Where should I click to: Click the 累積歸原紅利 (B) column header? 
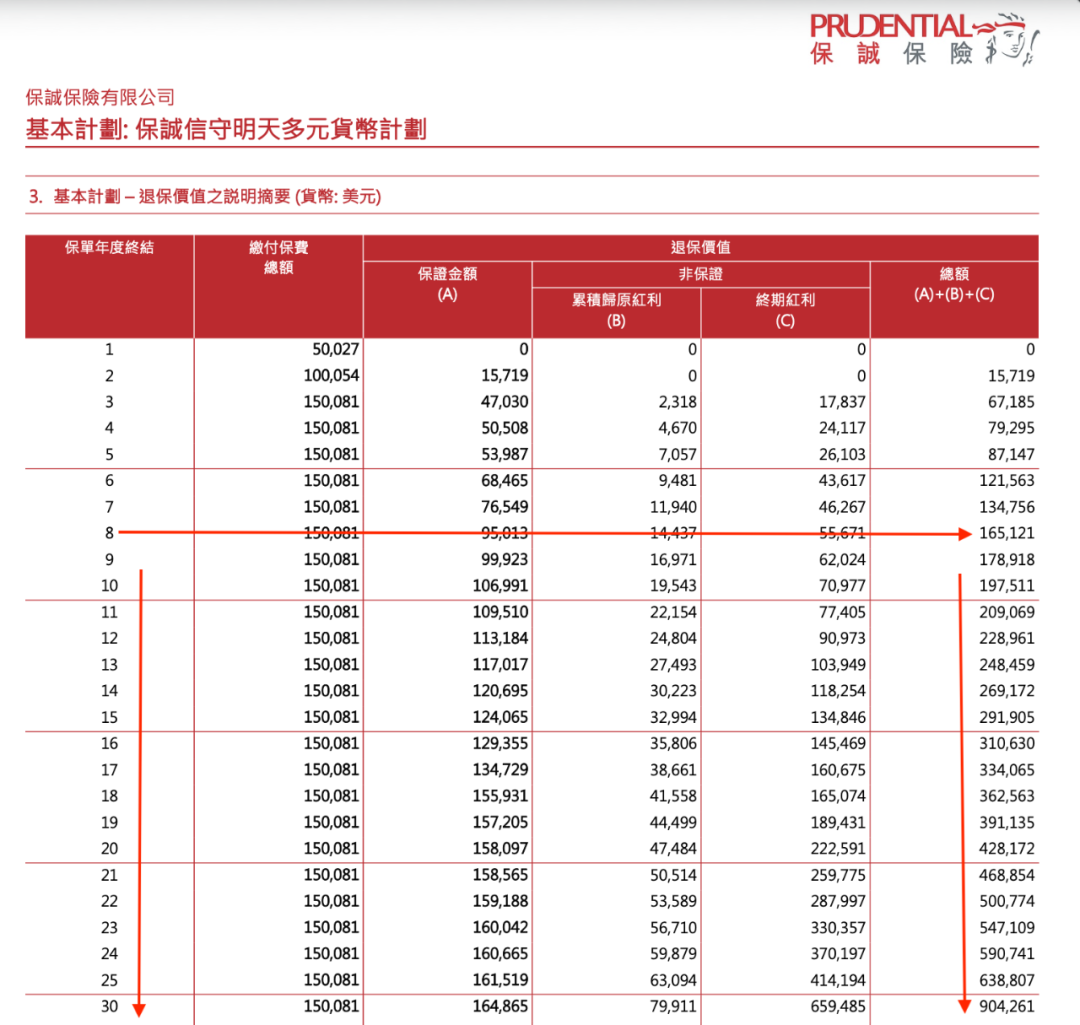616,310
